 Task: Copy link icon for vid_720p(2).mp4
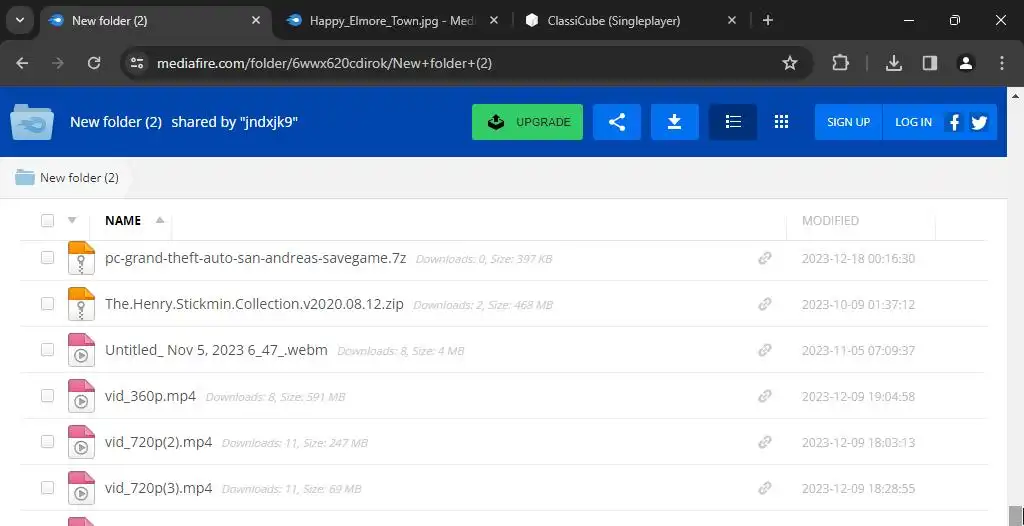765,442
